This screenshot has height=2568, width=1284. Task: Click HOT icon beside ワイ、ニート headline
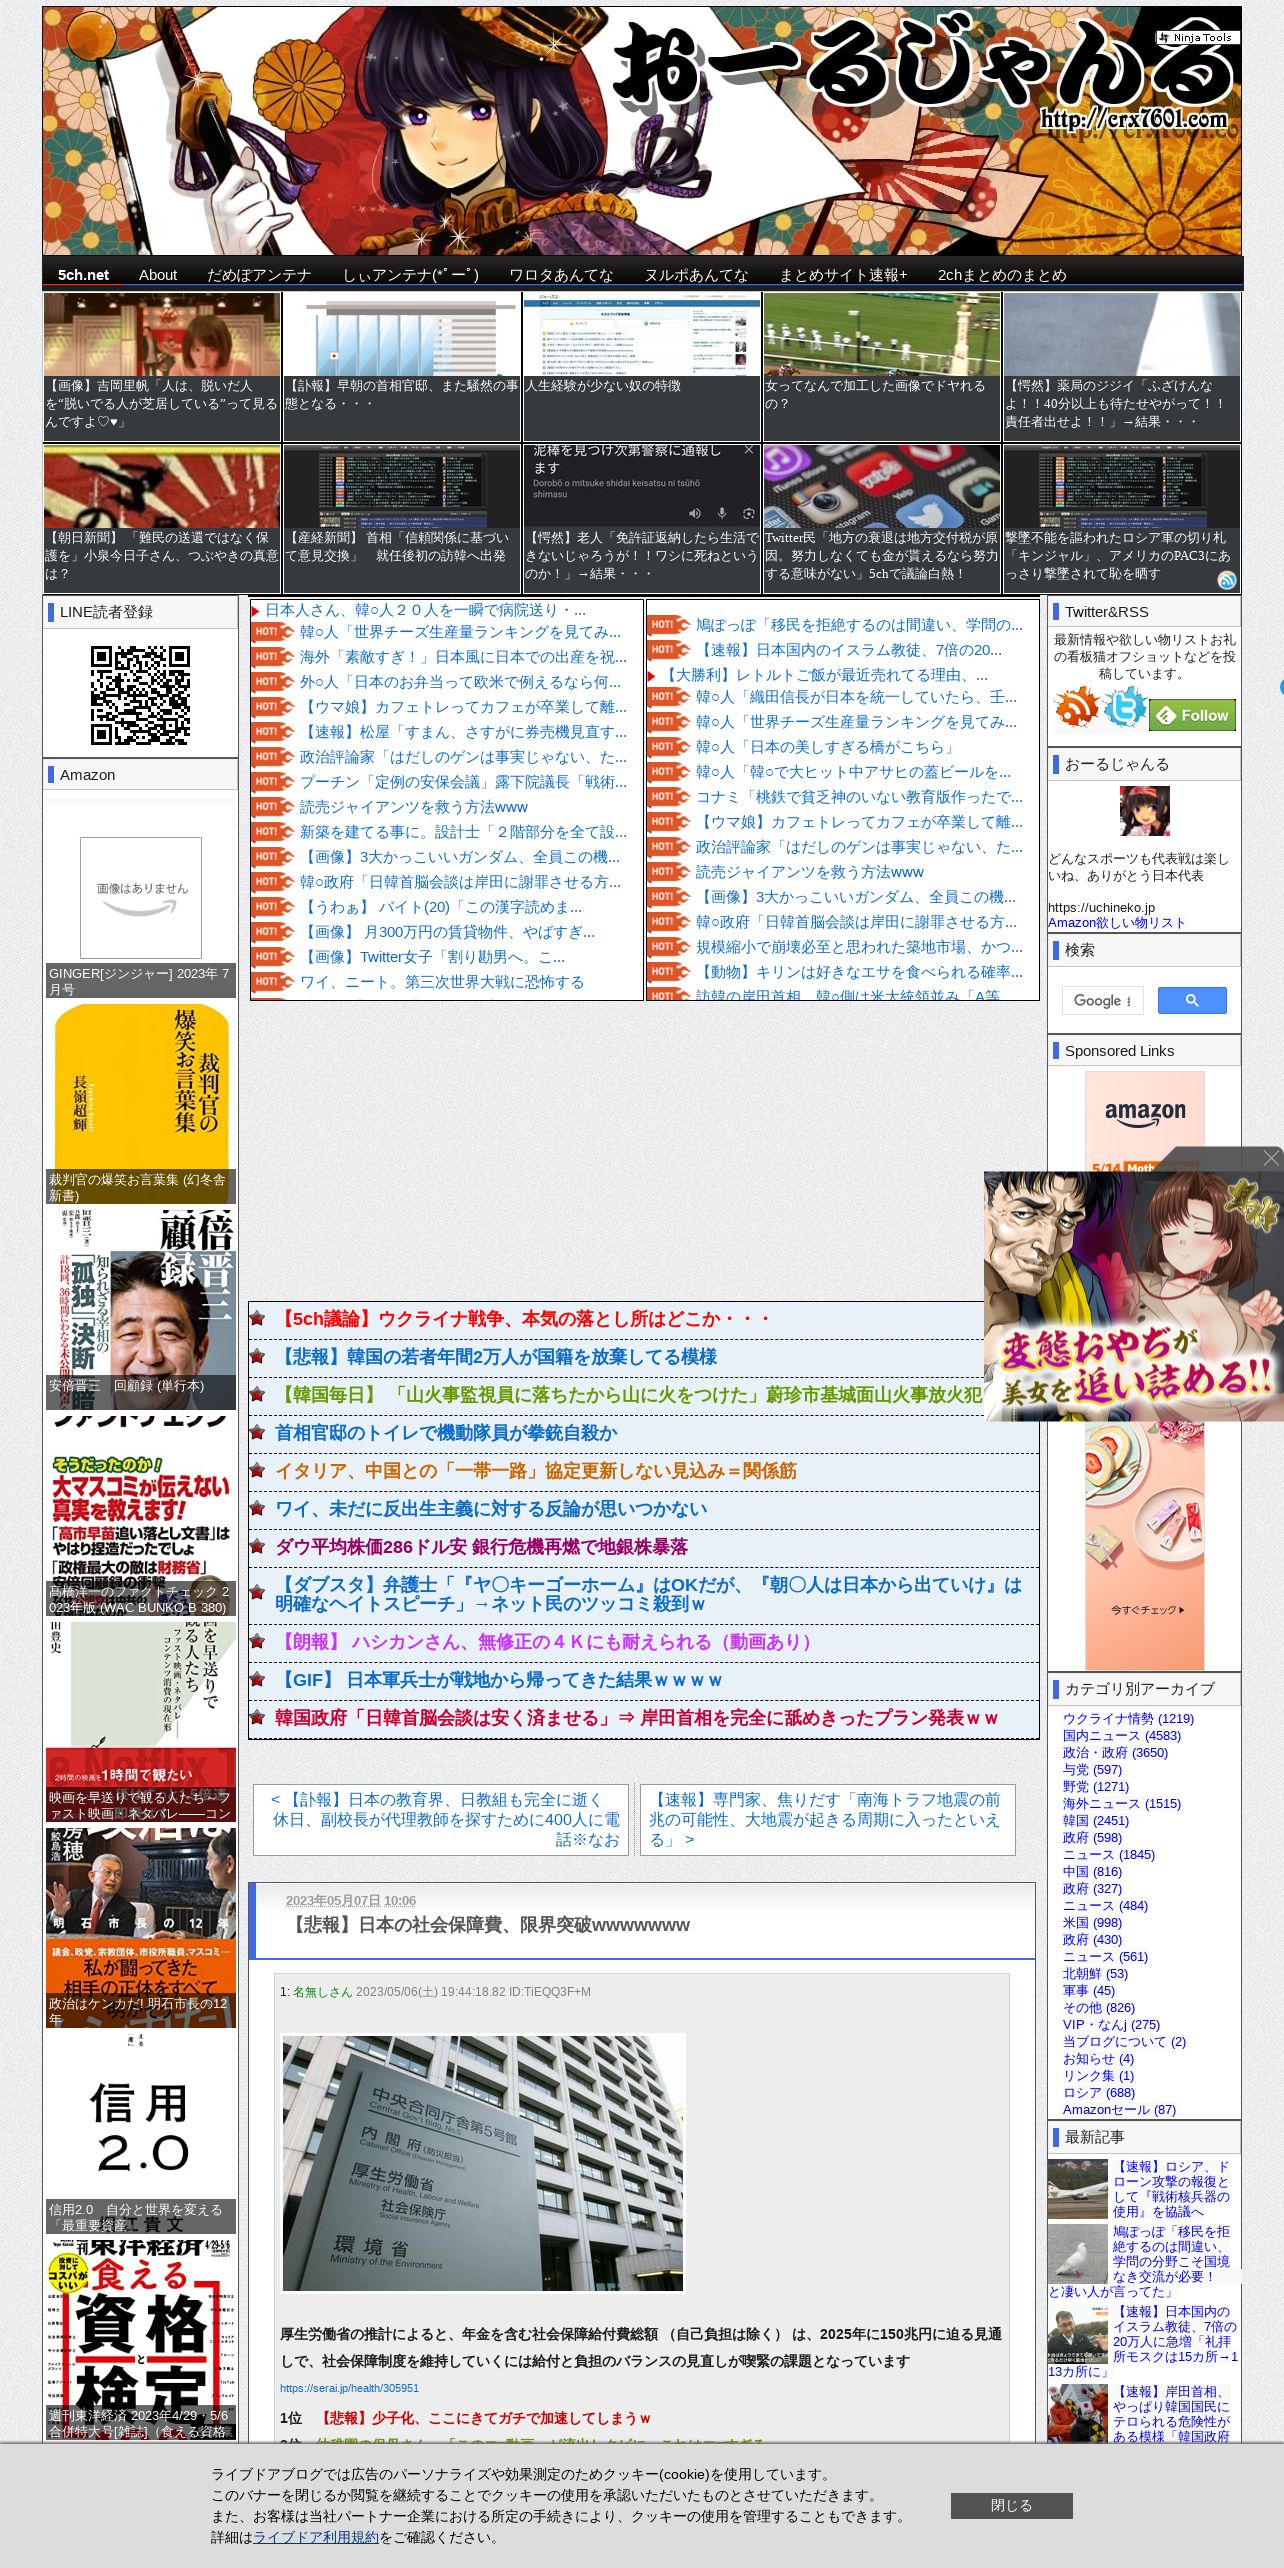pos(273,982)
